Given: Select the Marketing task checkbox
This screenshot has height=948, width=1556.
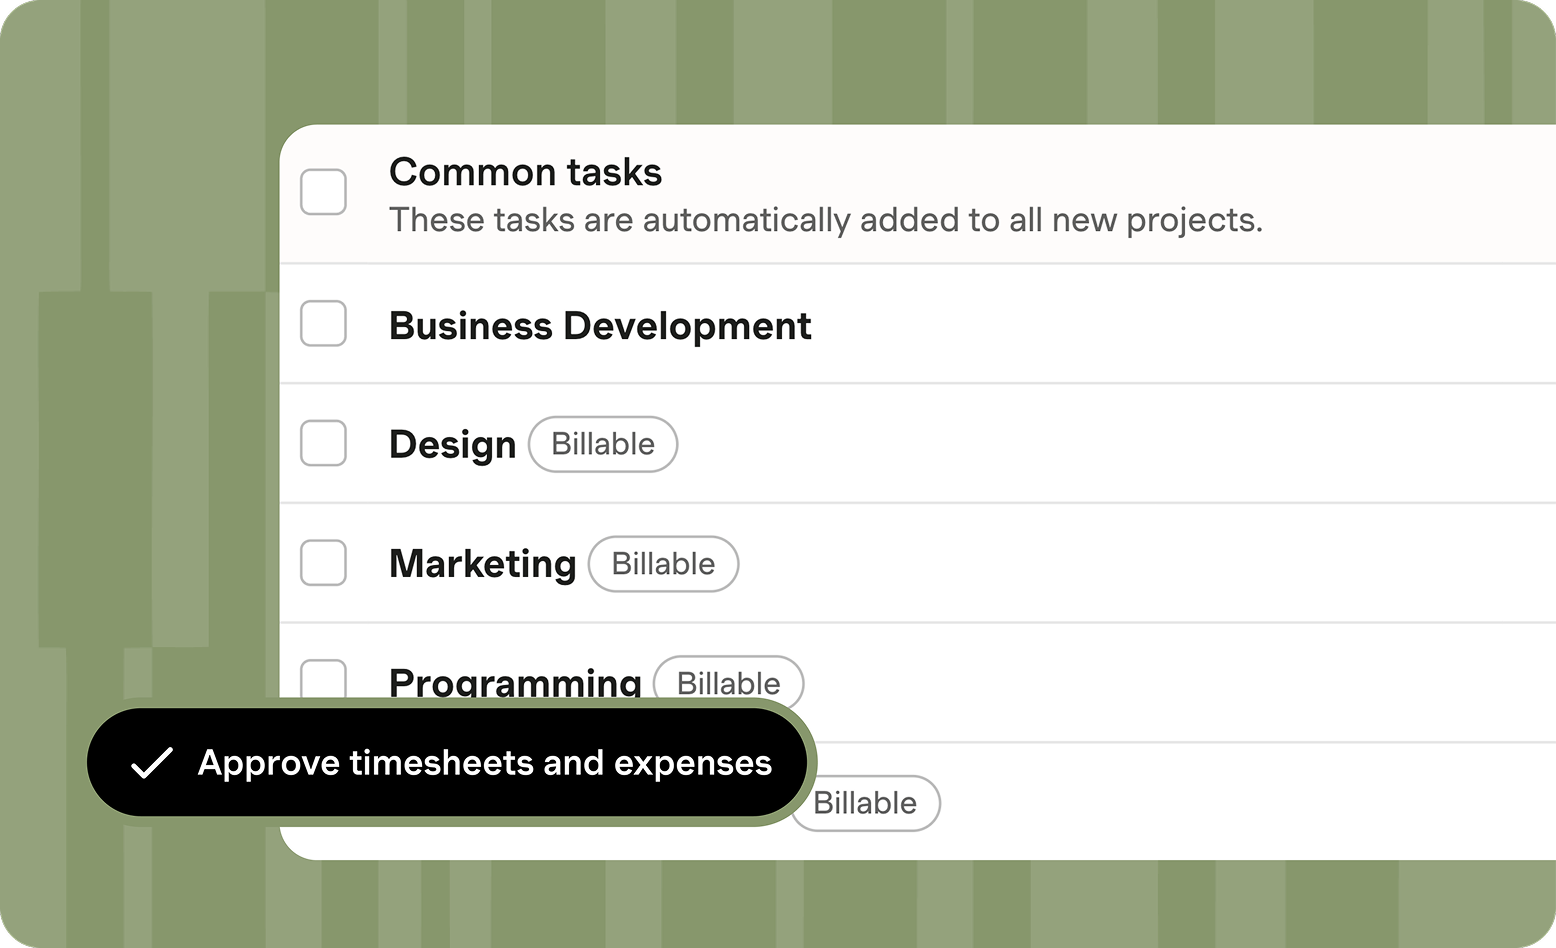Looking at the screenshot, I should coord(323,563).
